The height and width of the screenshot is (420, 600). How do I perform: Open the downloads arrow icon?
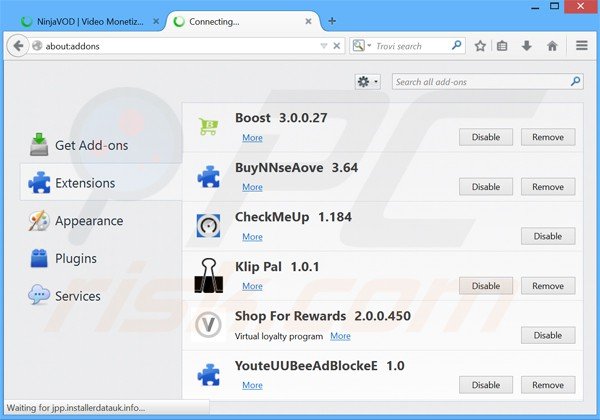pos(527,46)
